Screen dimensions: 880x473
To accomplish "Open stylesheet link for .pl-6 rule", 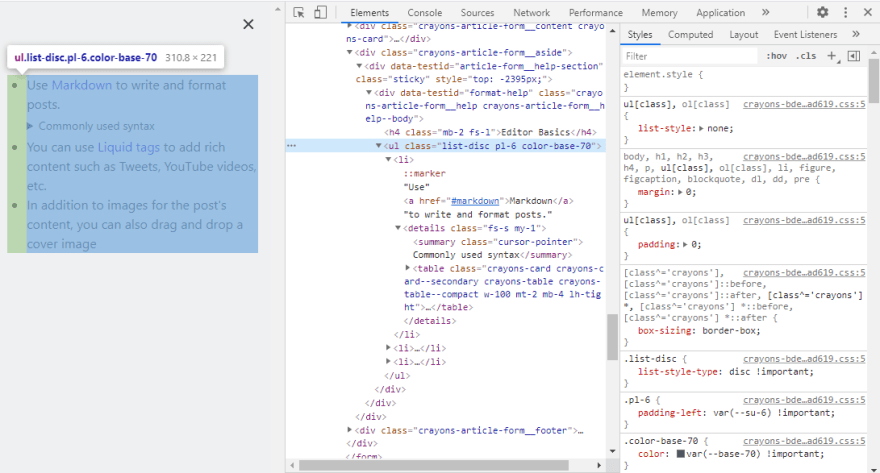I will point(804,399).
